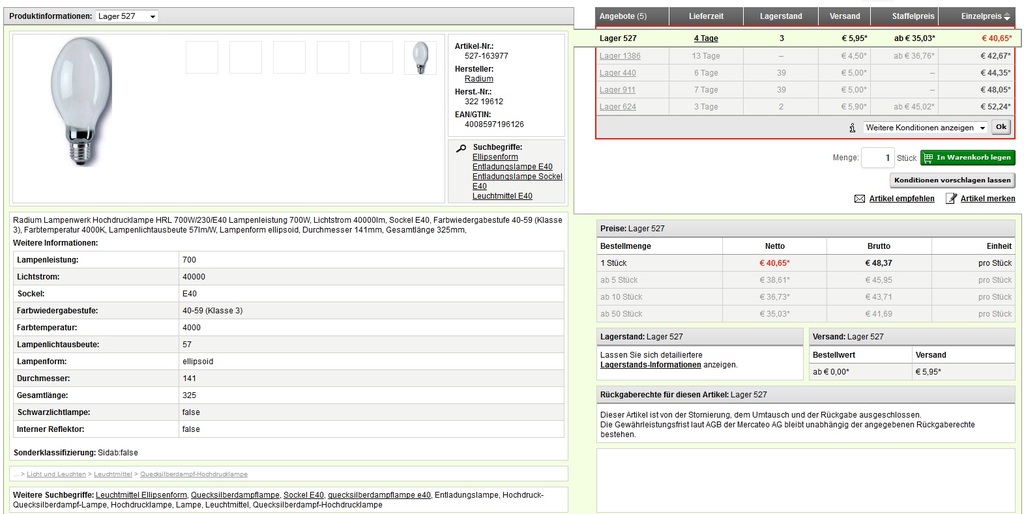Image resolution: width=1024 pixels, height=514 pixels.
Task: Click the notepad icon beside Artikel merken
Action: point(950,199)
